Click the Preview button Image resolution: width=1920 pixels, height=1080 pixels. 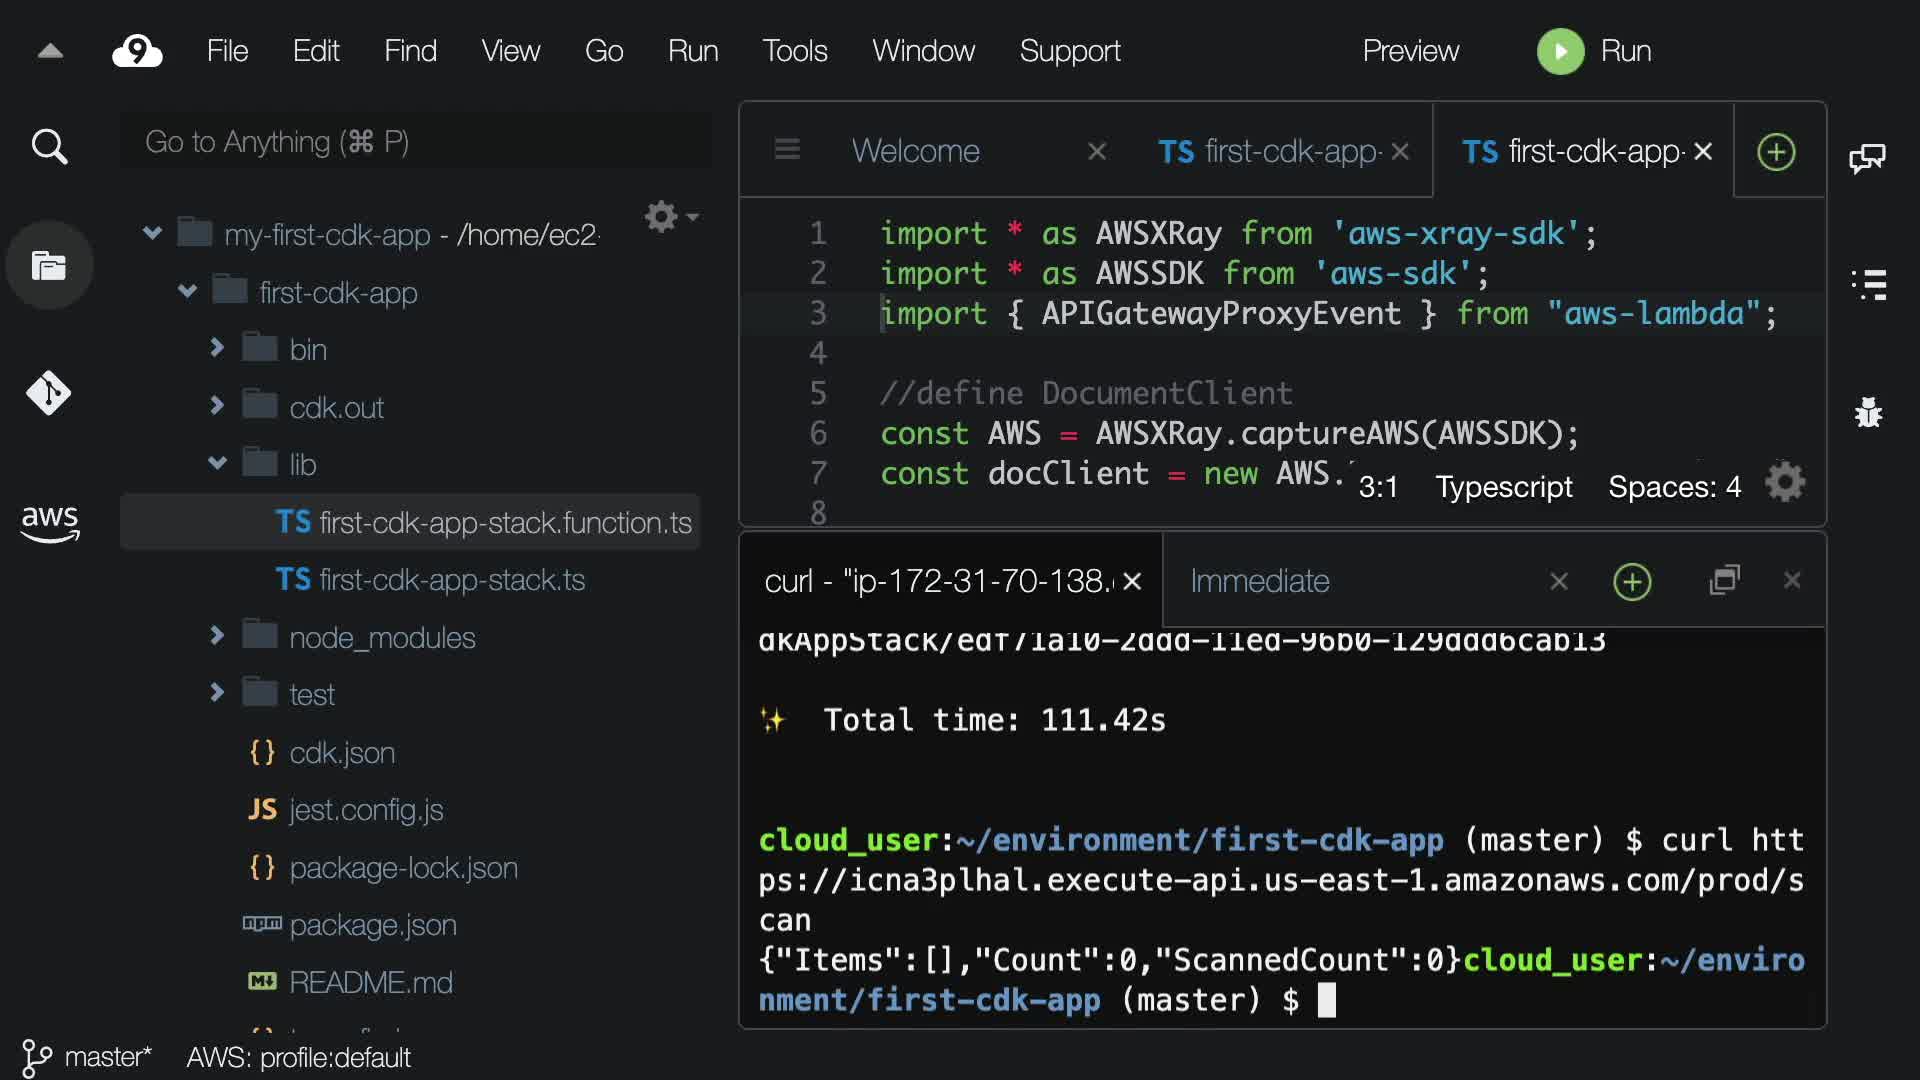coord(1410,51)
